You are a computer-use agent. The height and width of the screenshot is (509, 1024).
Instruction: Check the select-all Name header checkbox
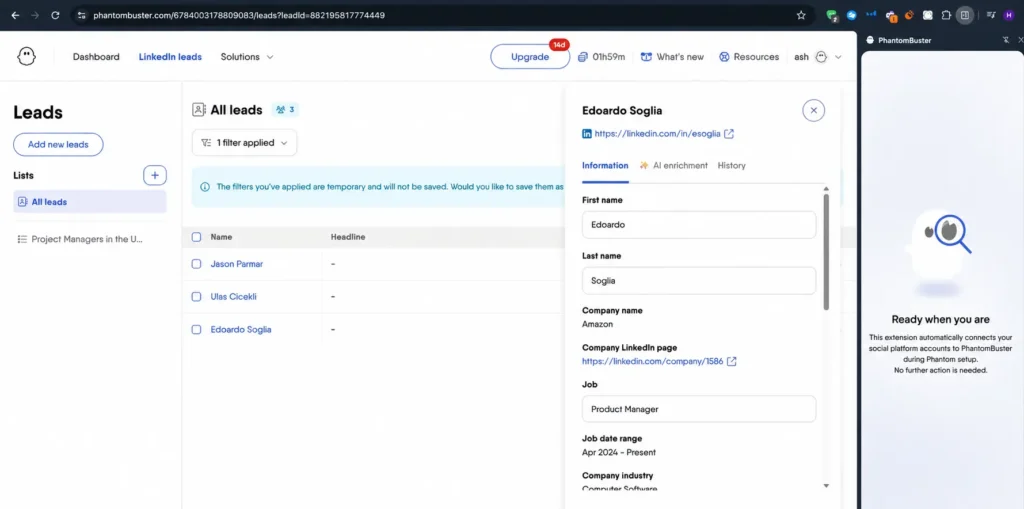(x=197, y=237)
